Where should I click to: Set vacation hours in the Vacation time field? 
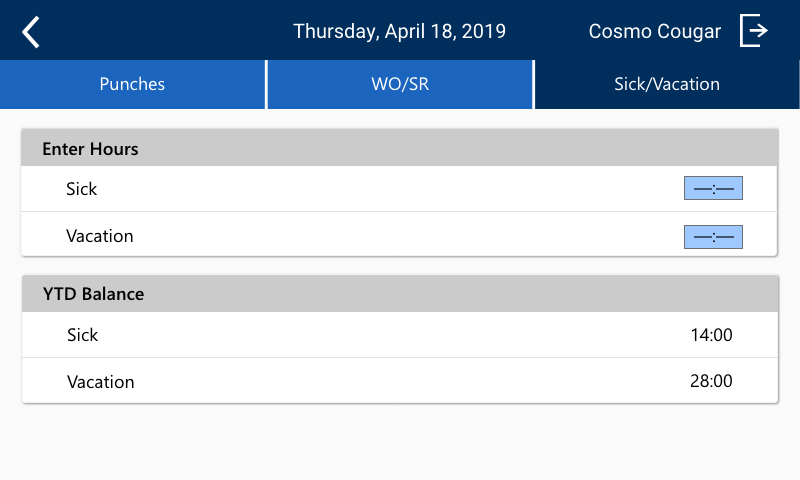pos(713,237)
